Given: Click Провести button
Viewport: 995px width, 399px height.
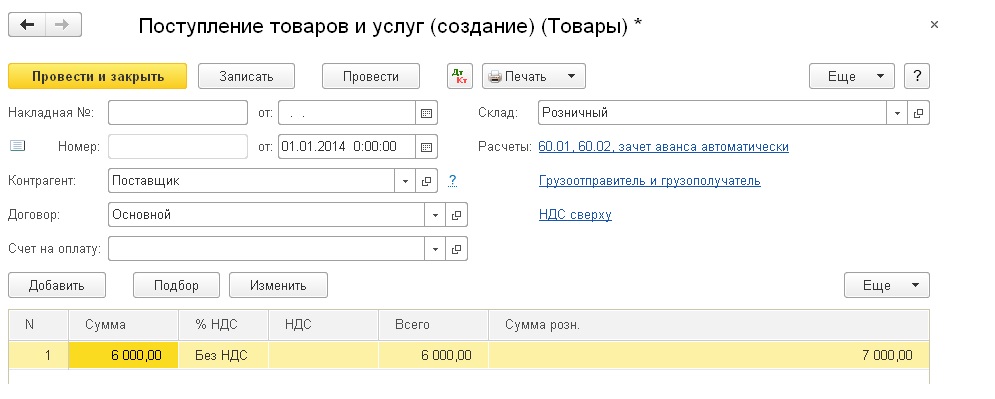Looking at the screenshot, I should coord(371,76).
